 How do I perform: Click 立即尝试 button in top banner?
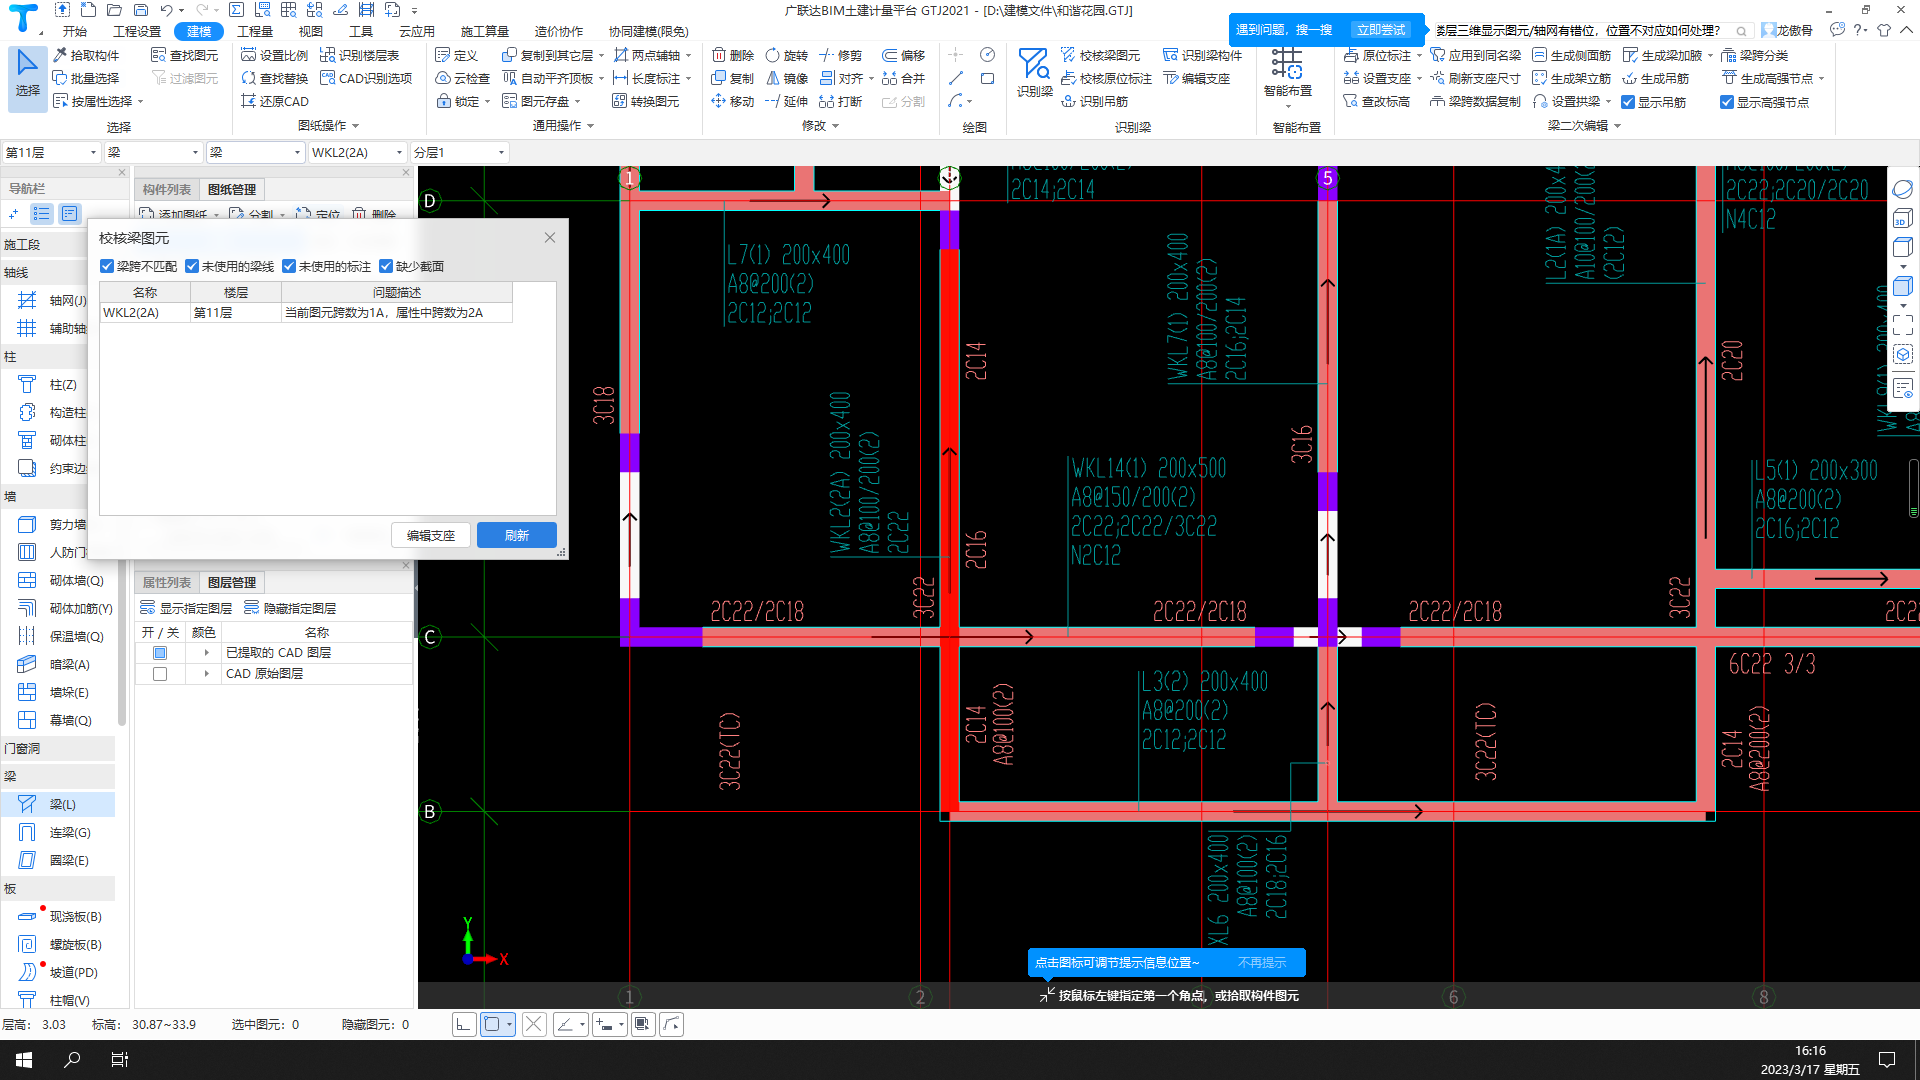(x=1381, y=30)
